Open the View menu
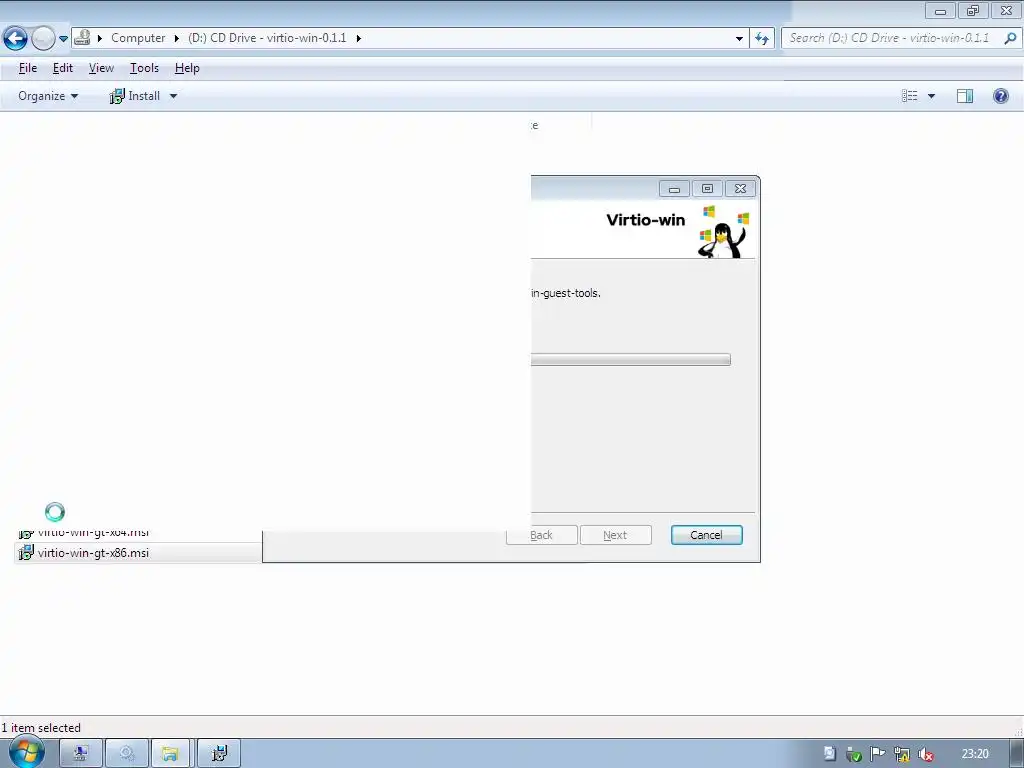Image resolution: width=1024 pixels, height=768 pixels. (x=101, y=68)
